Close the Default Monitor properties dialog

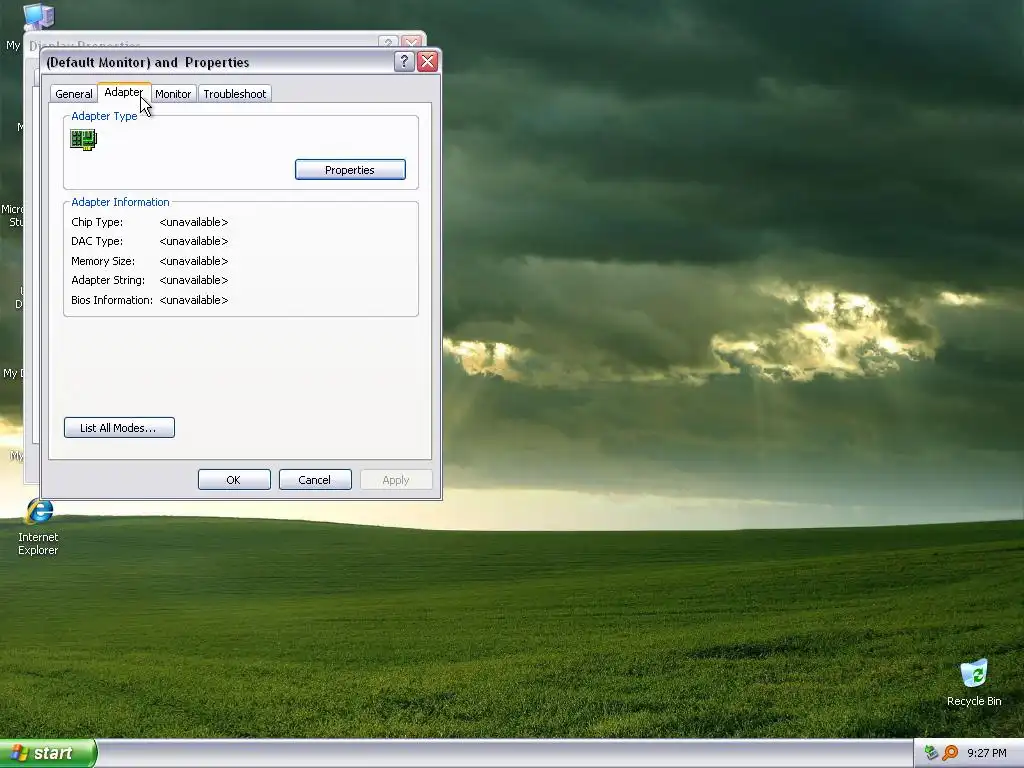pyautogui.click(x=428, y=61)
